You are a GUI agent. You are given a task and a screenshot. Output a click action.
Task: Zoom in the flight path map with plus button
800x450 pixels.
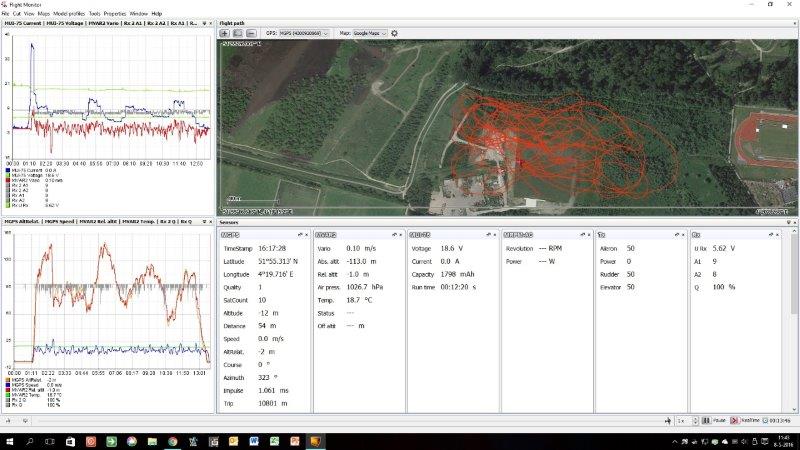(224, 33)
